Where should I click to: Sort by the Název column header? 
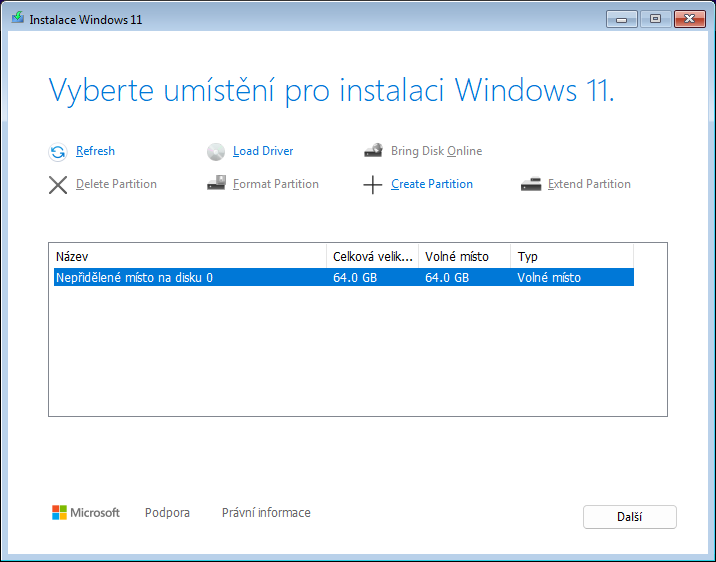click(x=190, y=257)
